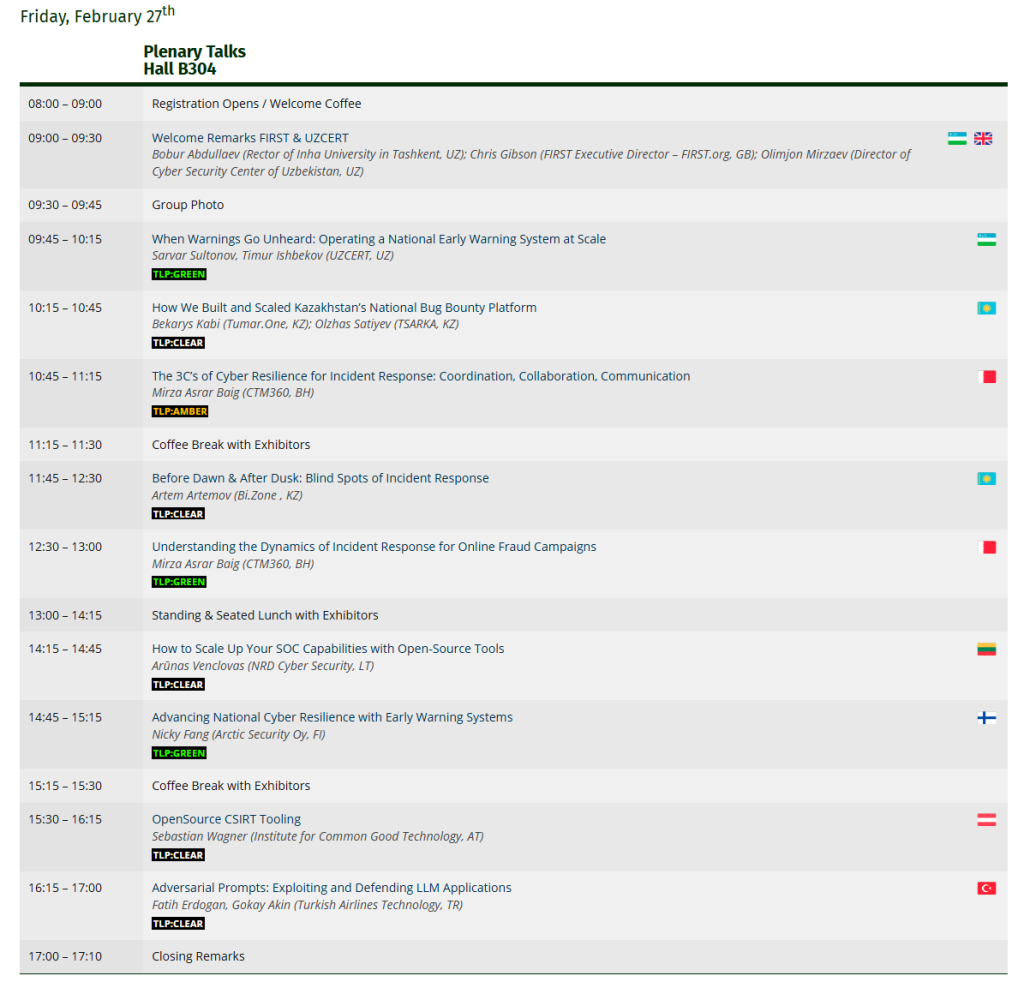Image resolution: width=1024 pixels, height=982 pixels.
Task: Click TLP:GREEN badge under Early Warning Systems talk
Action: 179,753
